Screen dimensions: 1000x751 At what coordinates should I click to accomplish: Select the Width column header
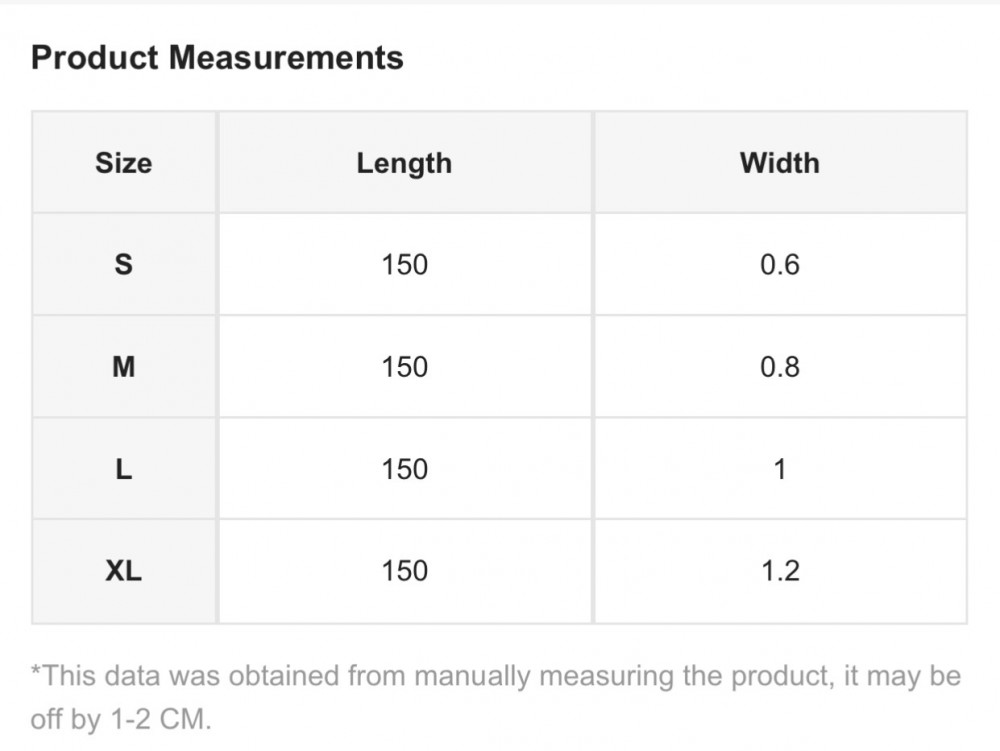779,163
